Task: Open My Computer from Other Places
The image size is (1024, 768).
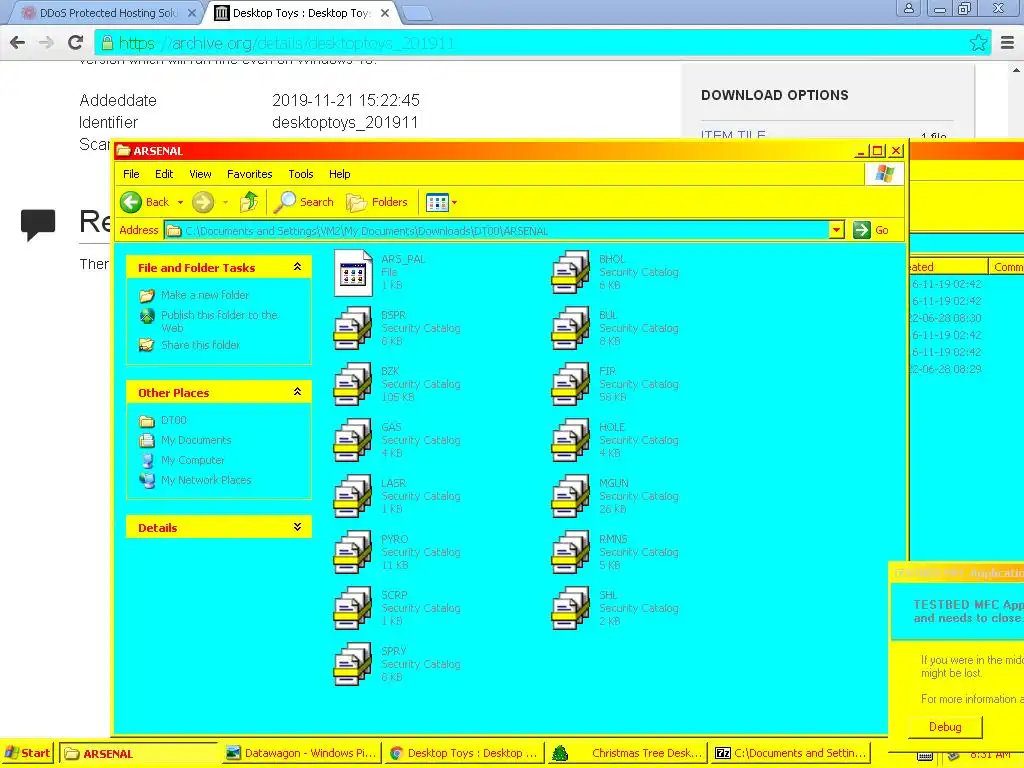Action: click(x=193, y=460)
